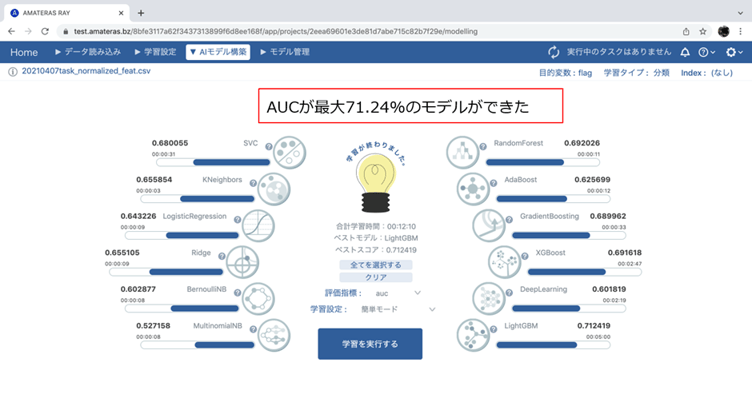Click the RandomForest score 0.692026

coord(582,143)
